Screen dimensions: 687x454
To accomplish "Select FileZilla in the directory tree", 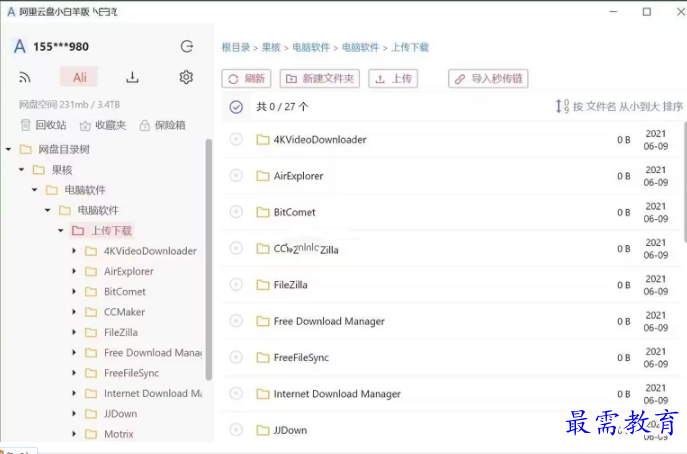I will coord(121,332).
